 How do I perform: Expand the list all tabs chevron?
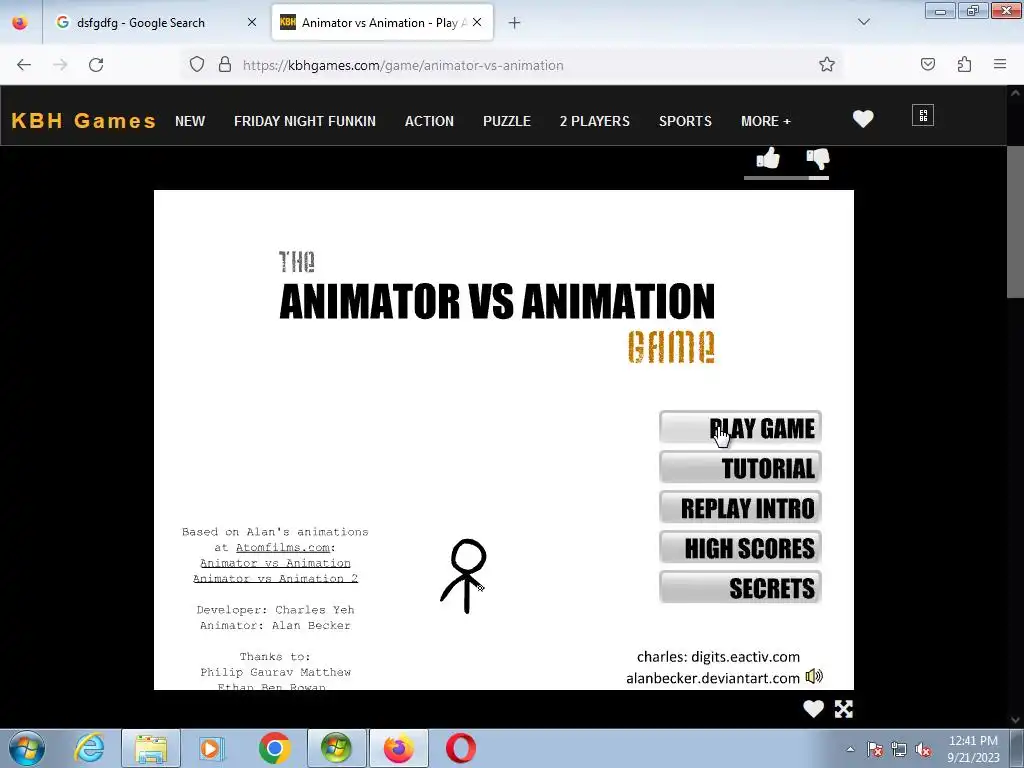863,22
